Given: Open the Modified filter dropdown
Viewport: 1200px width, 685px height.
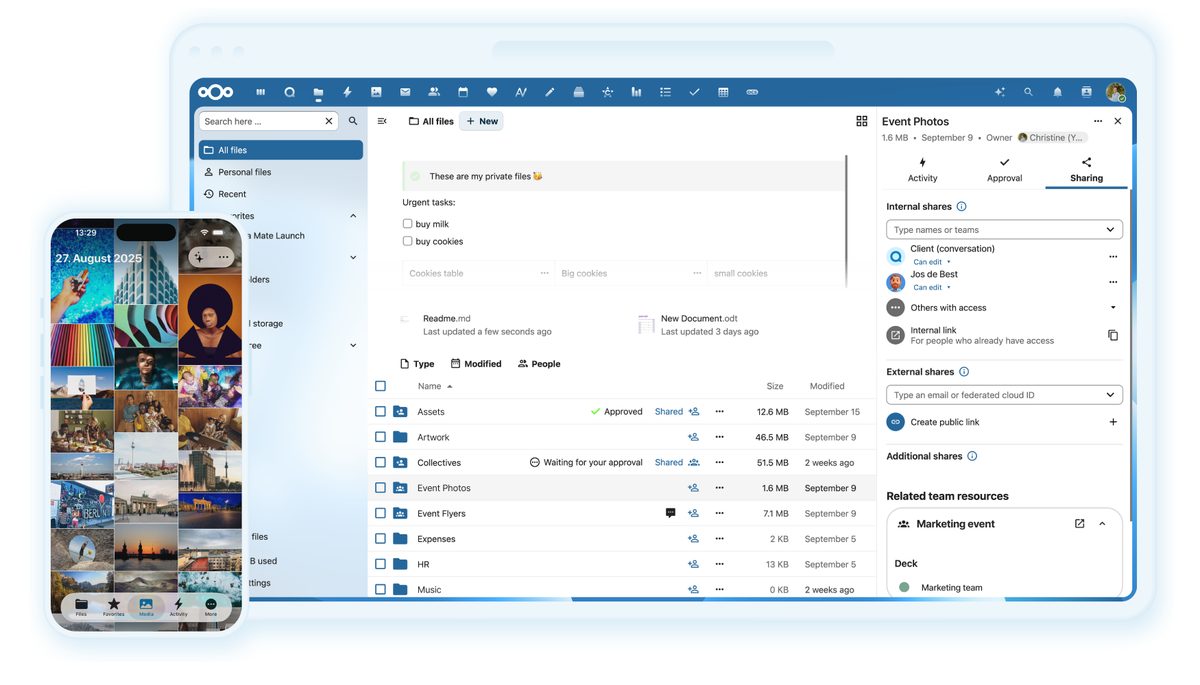Looking at the screenshot, I should (476, 364).
